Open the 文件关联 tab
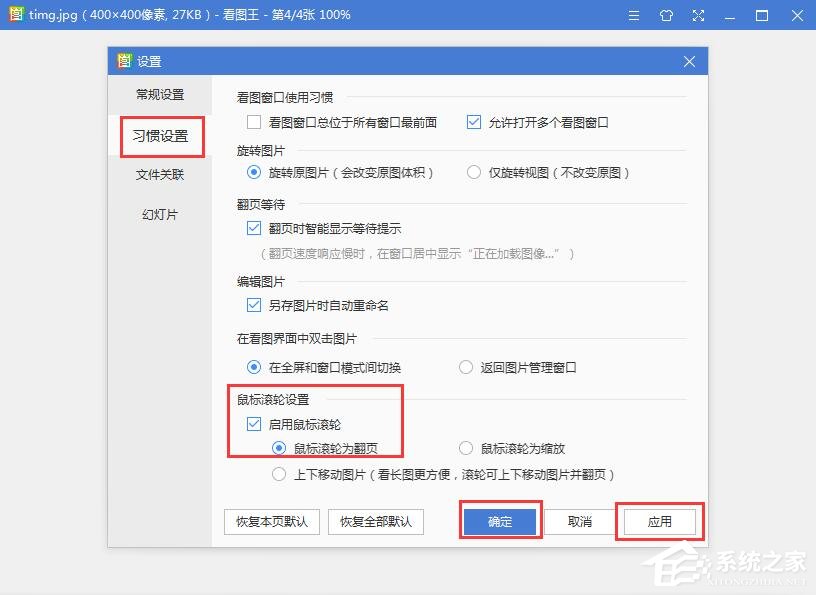Image resolution: width=816 pixels, height=595 pixels. (x=160, y=175)
